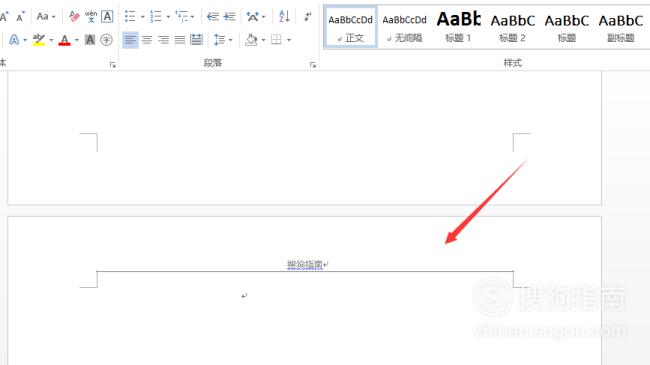The image size is (650, 365).
Task: Toggle character shading icon
Action: (x=90, y=40)
